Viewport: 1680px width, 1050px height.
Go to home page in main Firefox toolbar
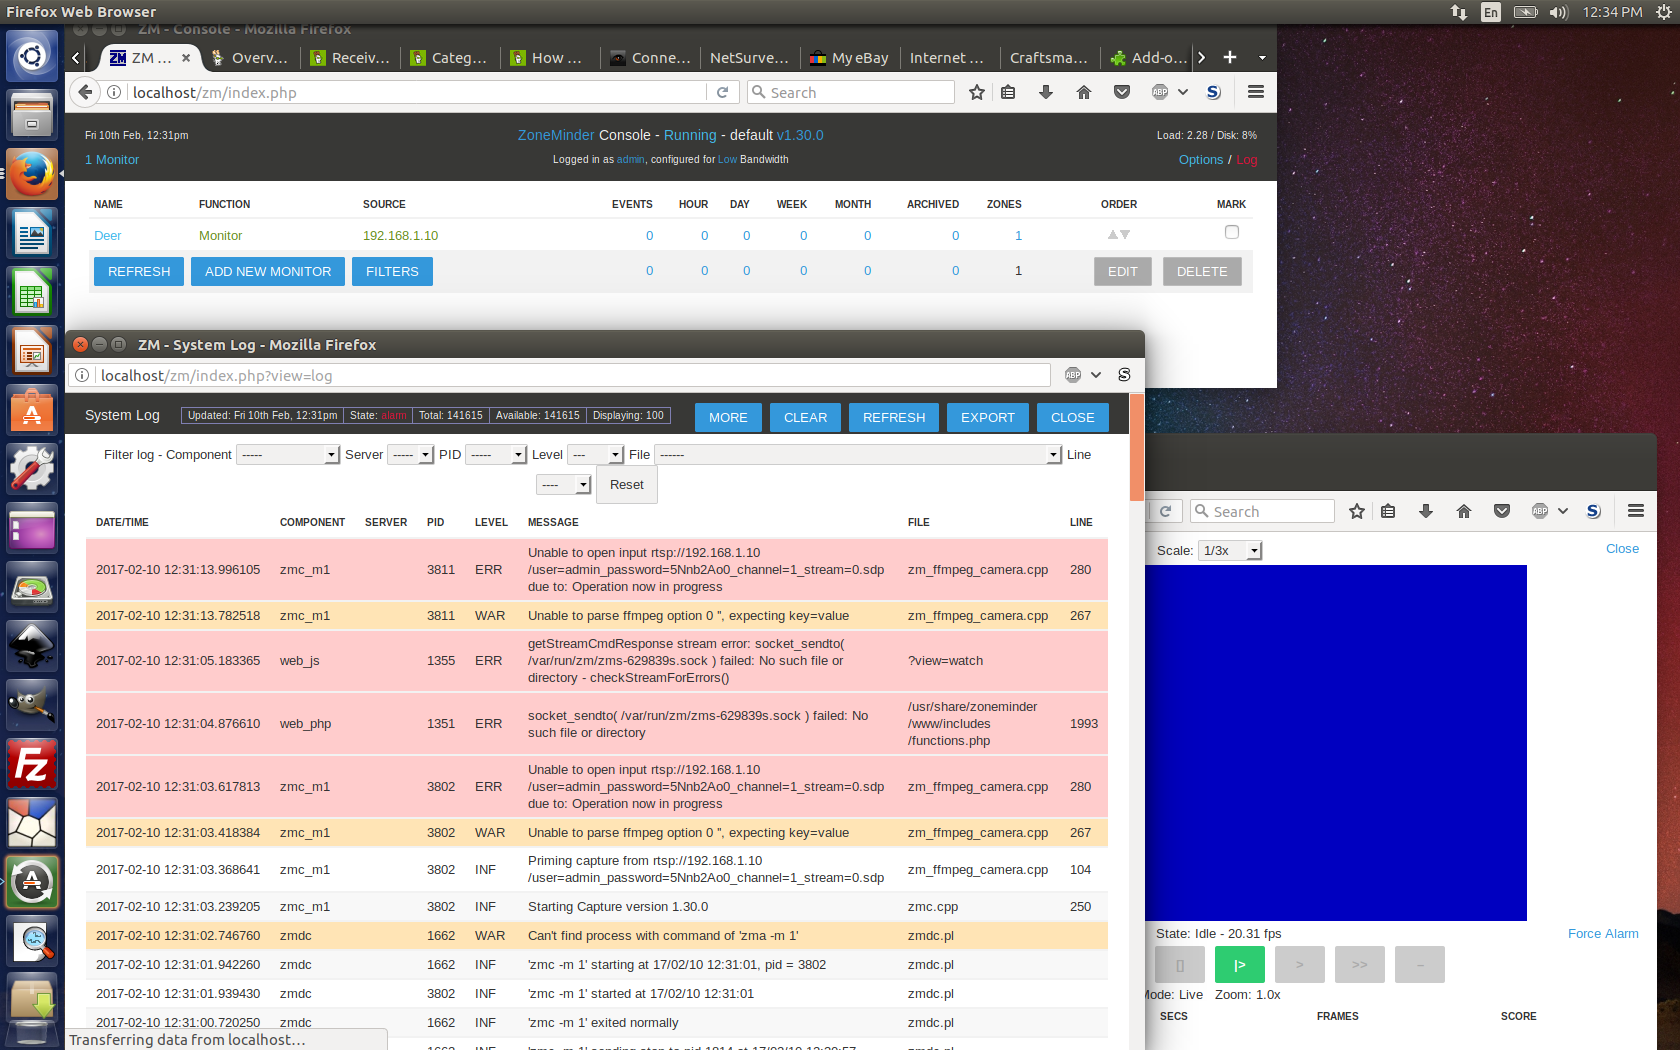pos(1084,92)
